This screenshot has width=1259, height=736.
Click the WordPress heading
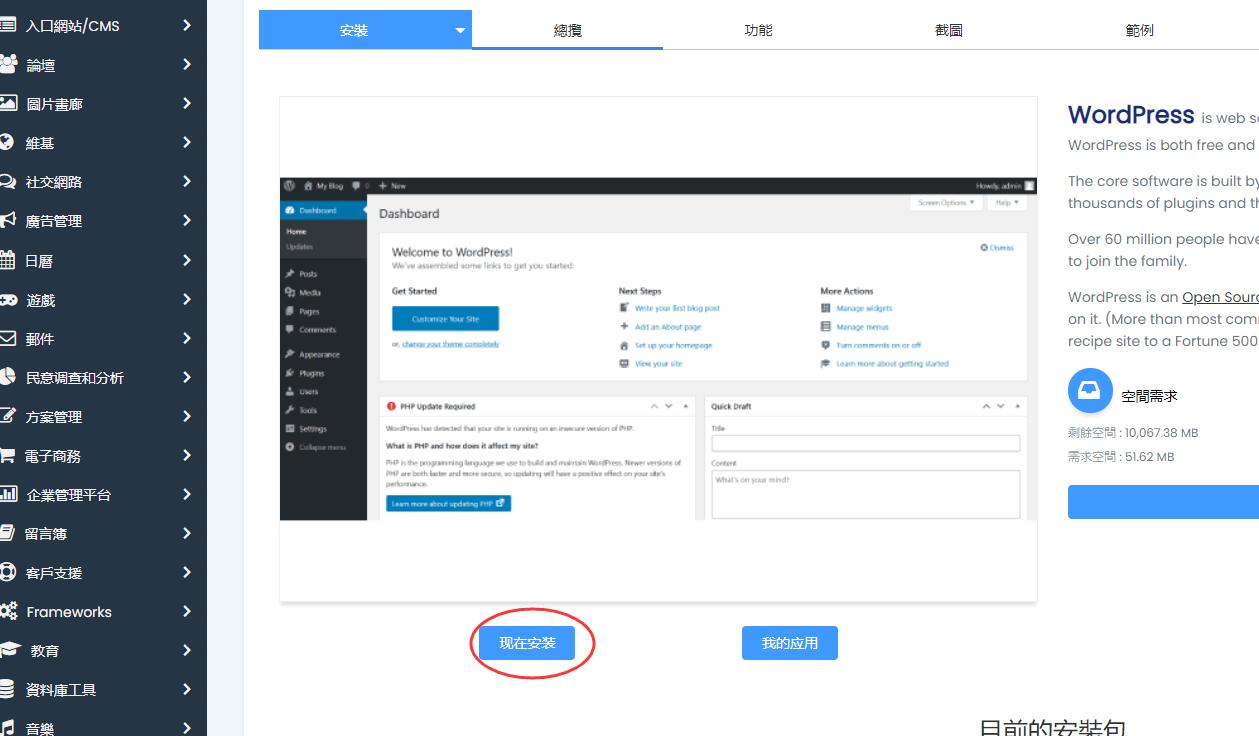[x=1131, y=115]
